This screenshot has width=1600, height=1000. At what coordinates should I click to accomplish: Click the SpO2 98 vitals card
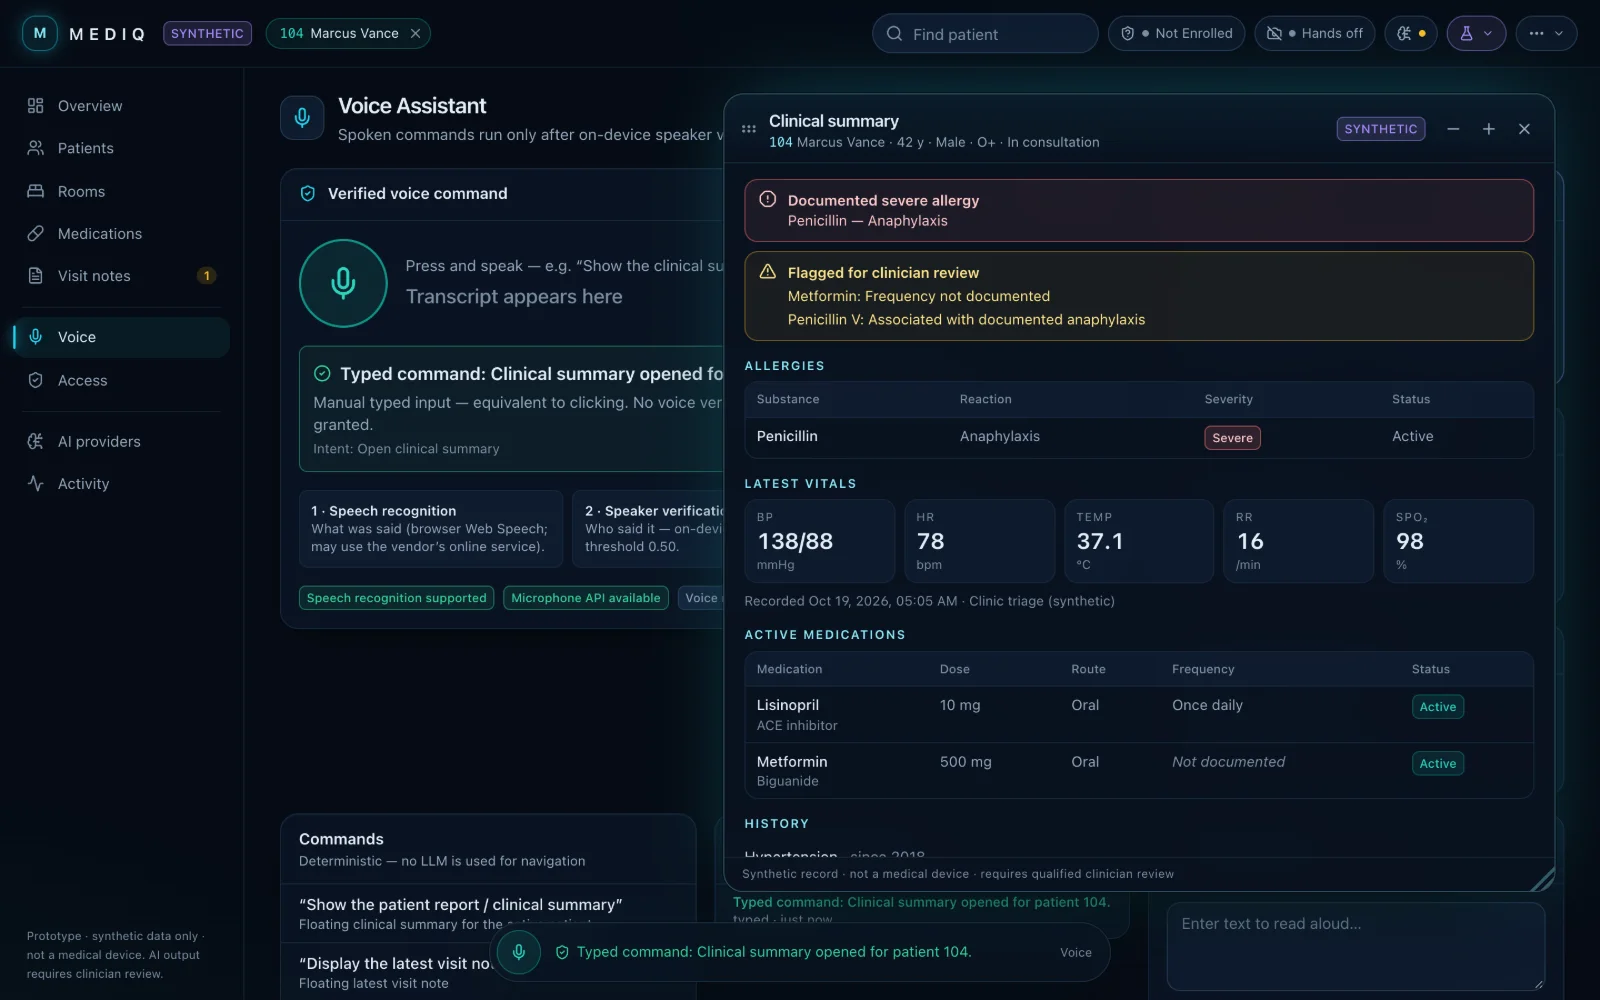tap(1458, 541)
